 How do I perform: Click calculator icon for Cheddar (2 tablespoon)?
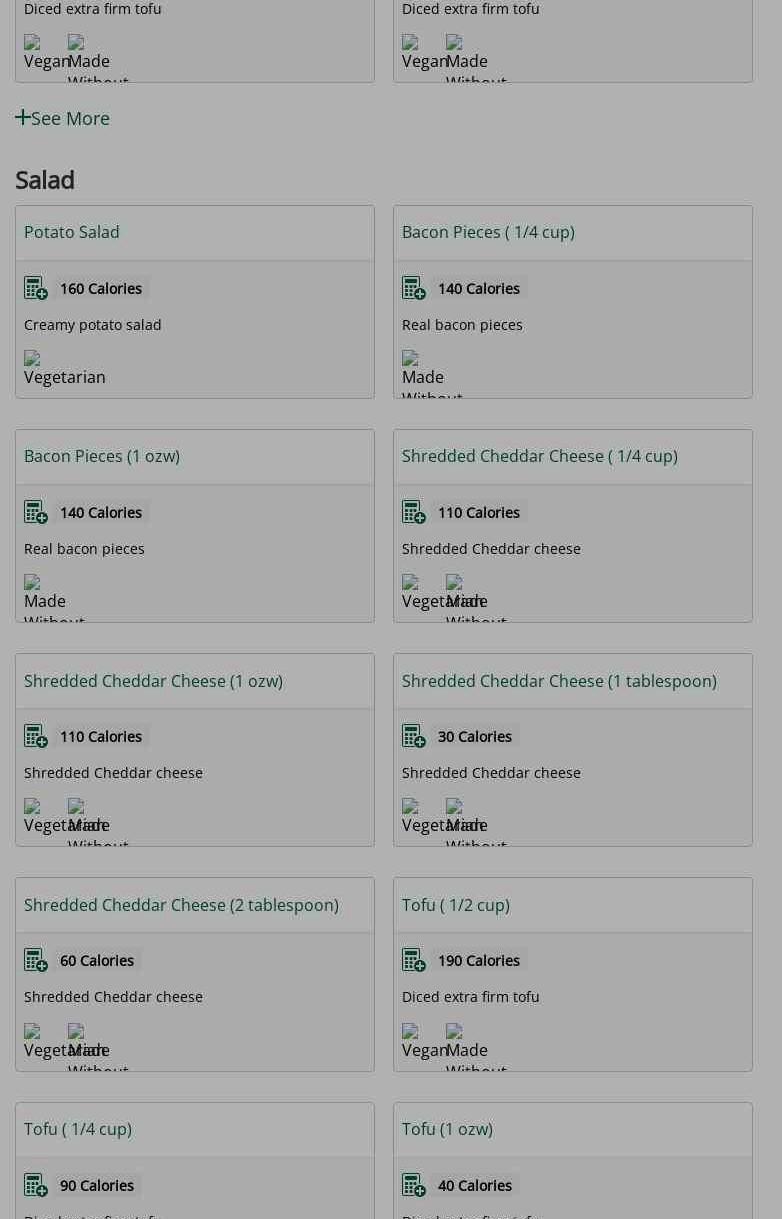click(36, 960)
